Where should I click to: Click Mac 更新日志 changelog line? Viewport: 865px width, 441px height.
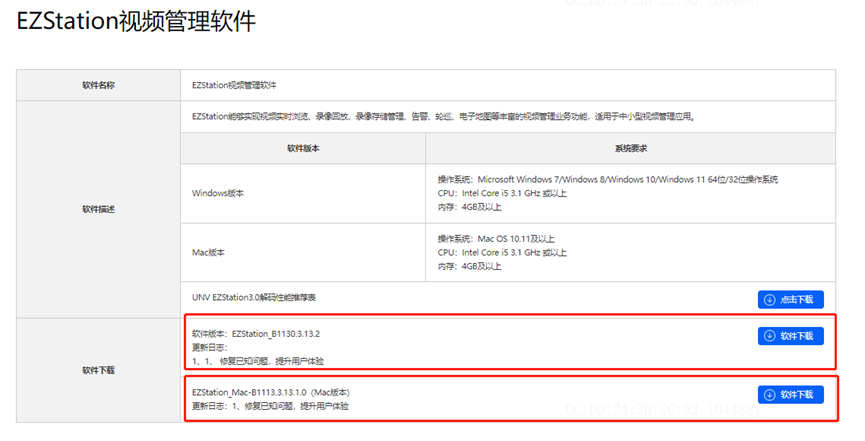[x=270, y=406]
